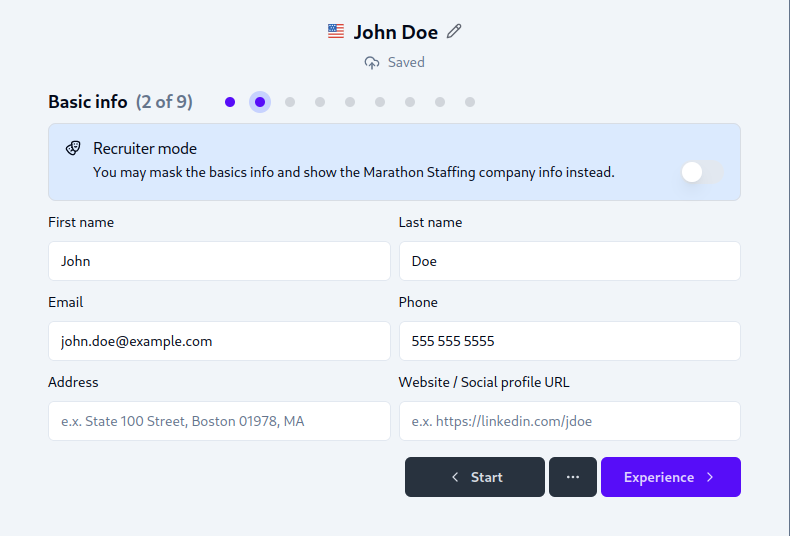Viewport: 790px width, 536px height.
Task: Click the First name field containing John
Action: click(x=219, y=261)
